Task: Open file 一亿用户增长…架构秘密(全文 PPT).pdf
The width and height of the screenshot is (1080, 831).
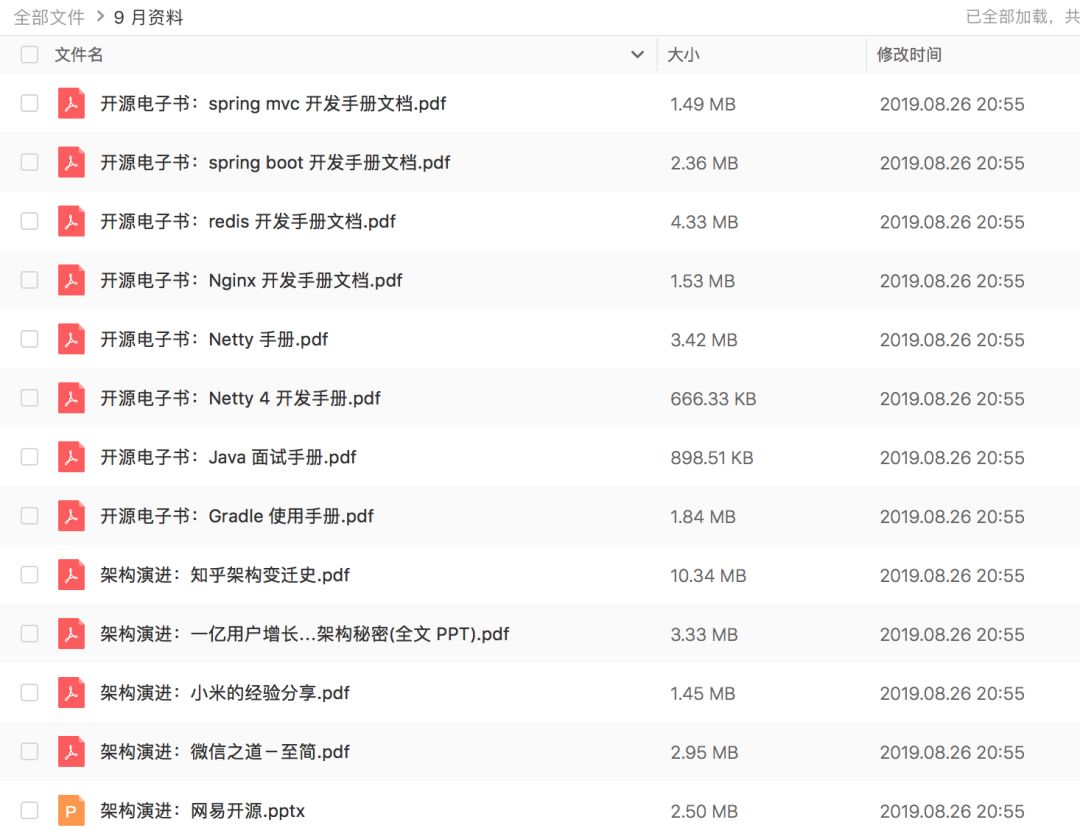Action: [304, 634]
